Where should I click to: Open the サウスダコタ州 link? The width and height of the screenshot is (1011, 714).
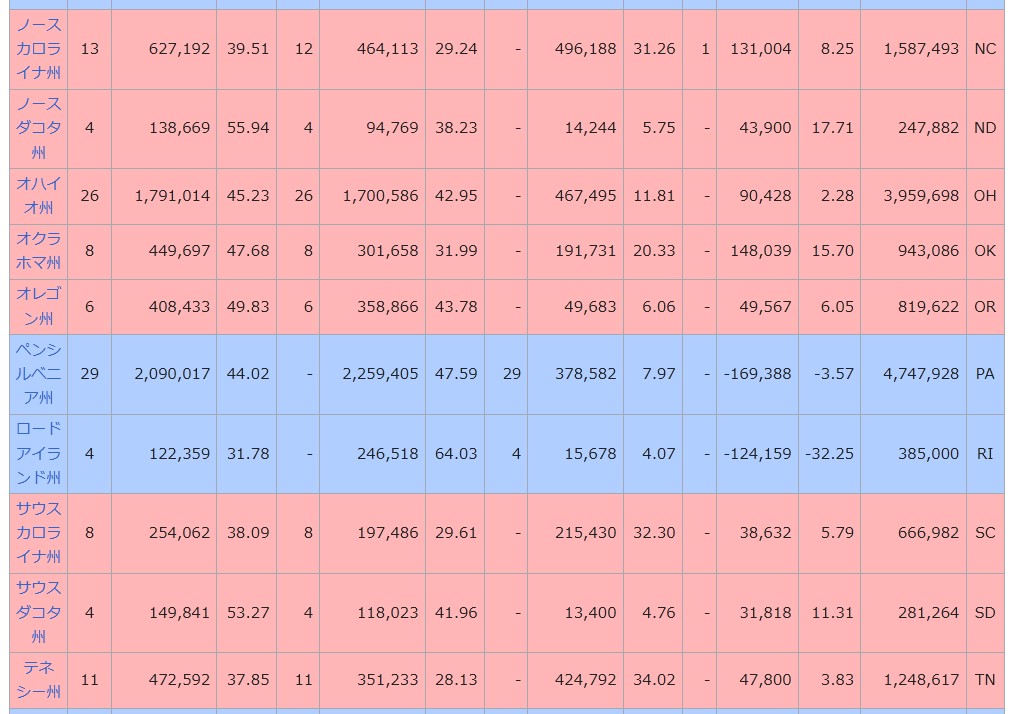[39, 612]
